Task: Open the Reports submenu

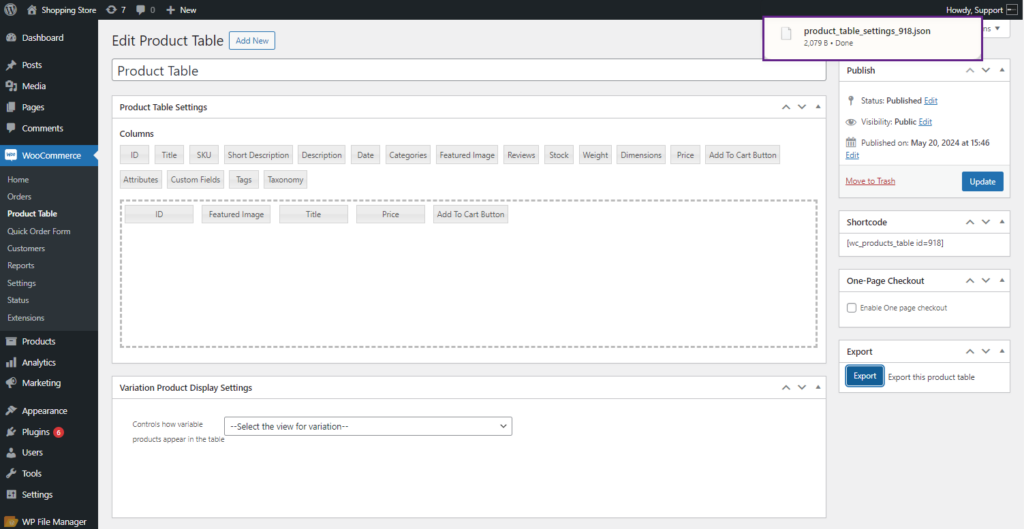Action: pyautogui.click(x=21, y=266)
